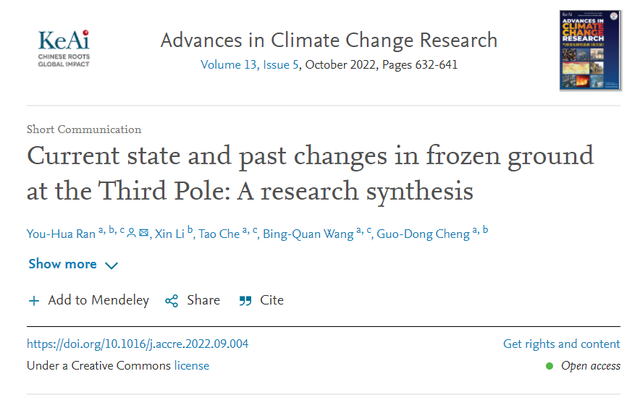Open the DOI link 10.1016/j.accre.2022.09.004
This screenshot has width=640, height=400.
[138, 344]
